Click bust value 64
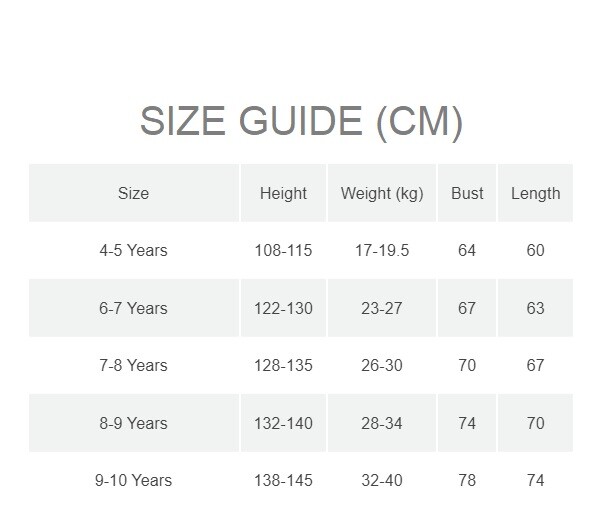The width and height of the screenshot is (608, 526). point(467,250)
